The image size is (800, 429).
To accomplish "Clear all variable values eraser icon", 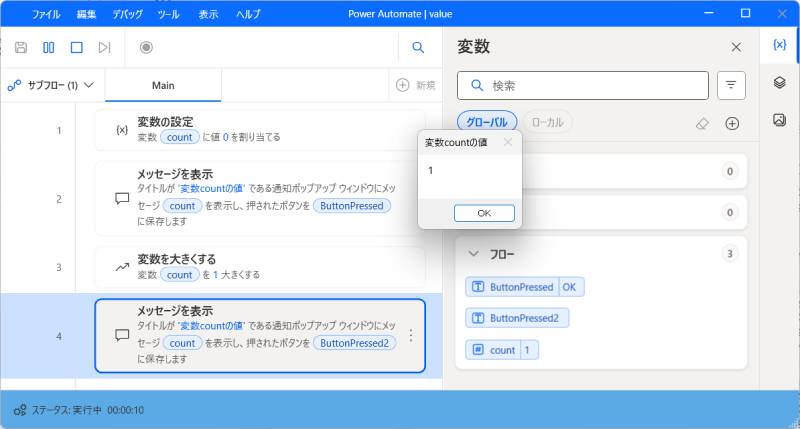I will point(703,123).
